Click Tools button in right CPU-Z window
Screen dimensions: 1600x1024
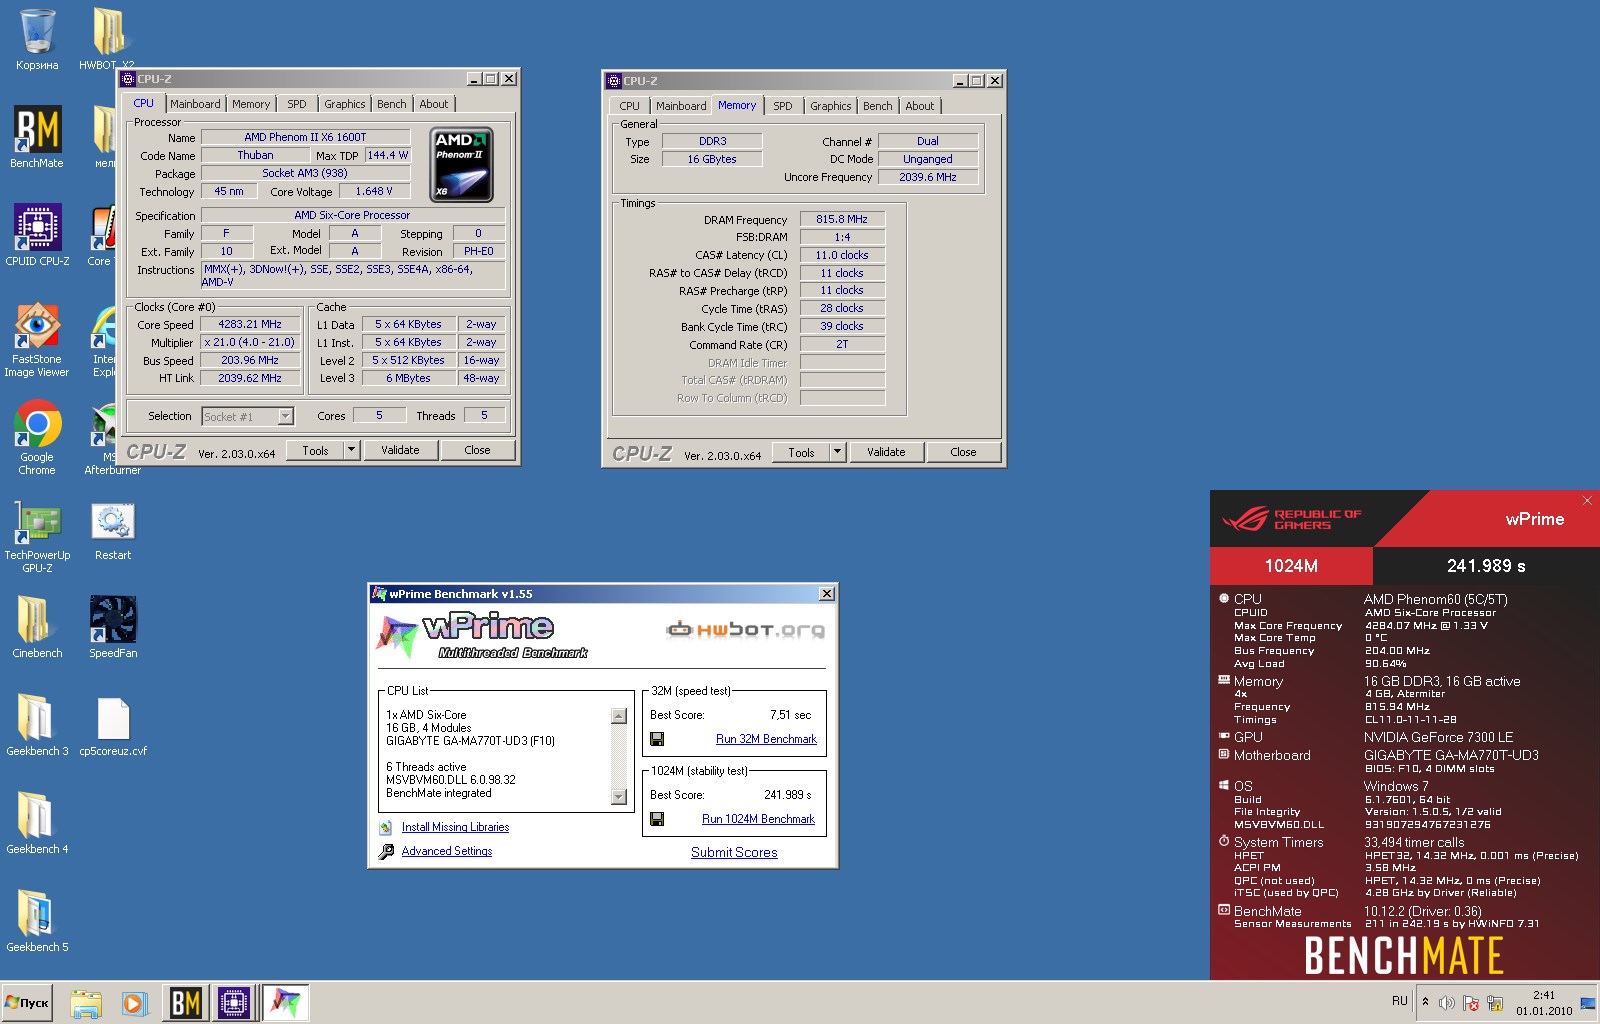point(801,452)
